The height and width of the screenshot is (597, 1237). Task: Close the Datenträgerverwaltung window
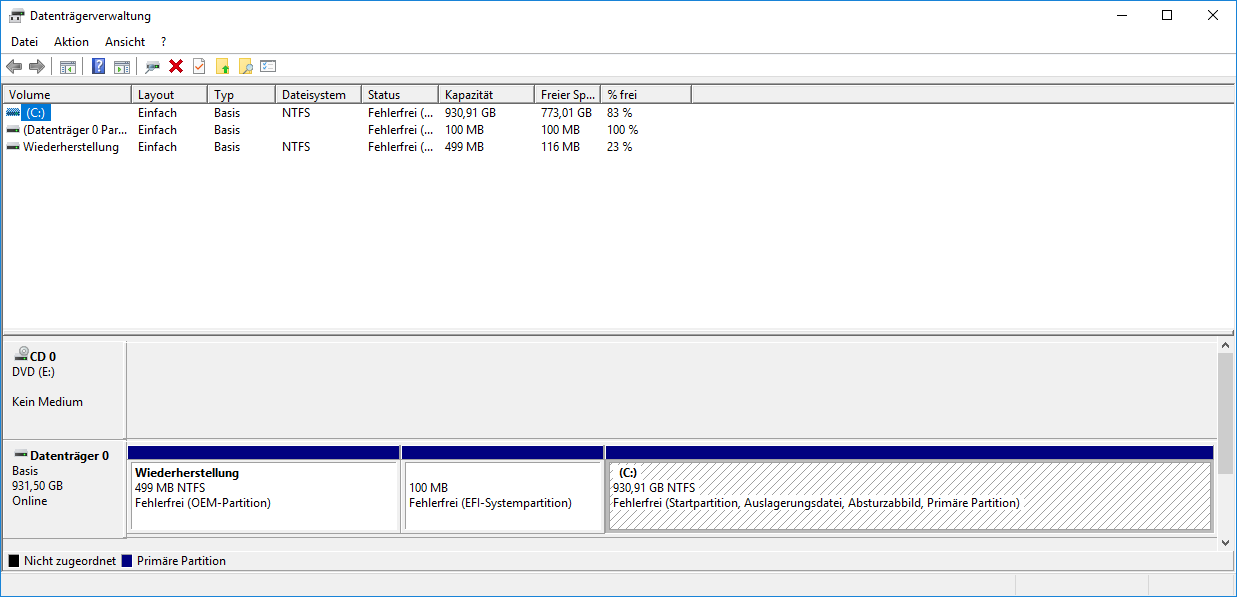click(x=1213, y=15)
